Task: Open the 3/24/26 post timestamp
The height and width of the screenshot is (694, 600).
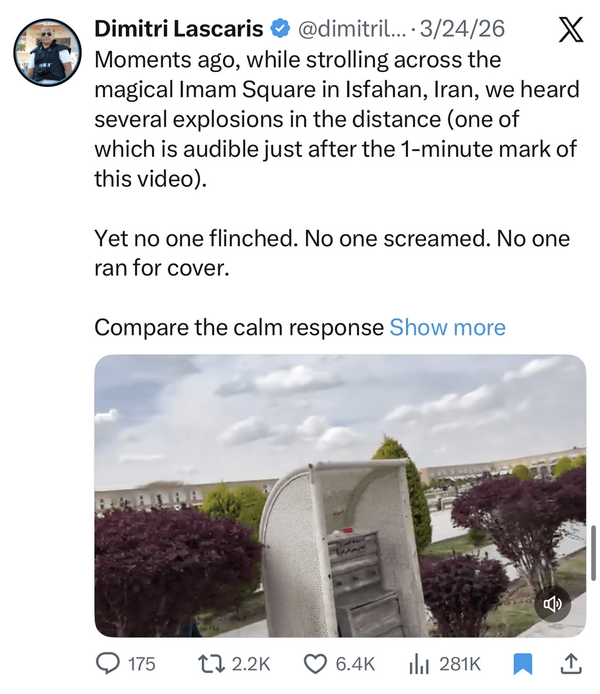Action: pos(462,29)
